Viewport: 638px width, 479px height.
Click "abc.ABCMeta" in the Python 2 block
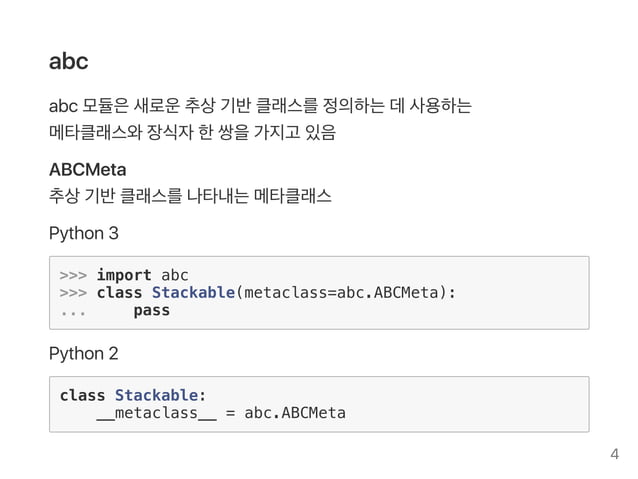pos(295,413)
